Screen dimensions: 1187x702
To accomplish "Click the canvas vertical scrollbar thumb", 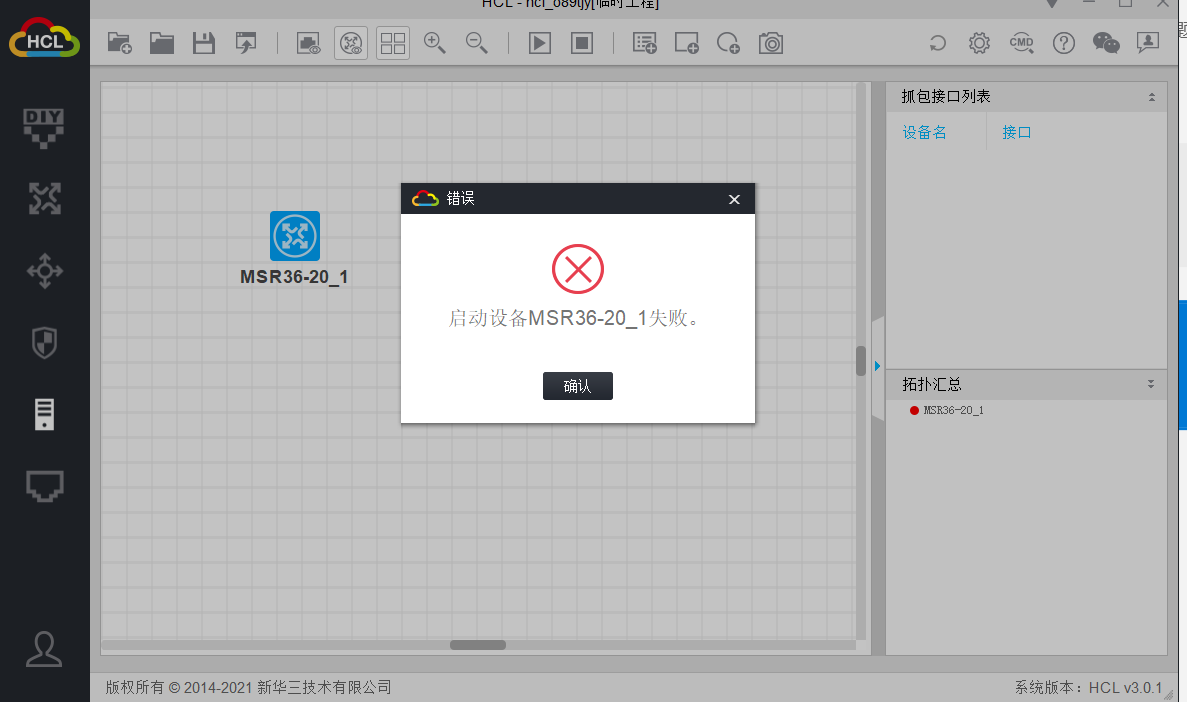I will click(861, 360).
